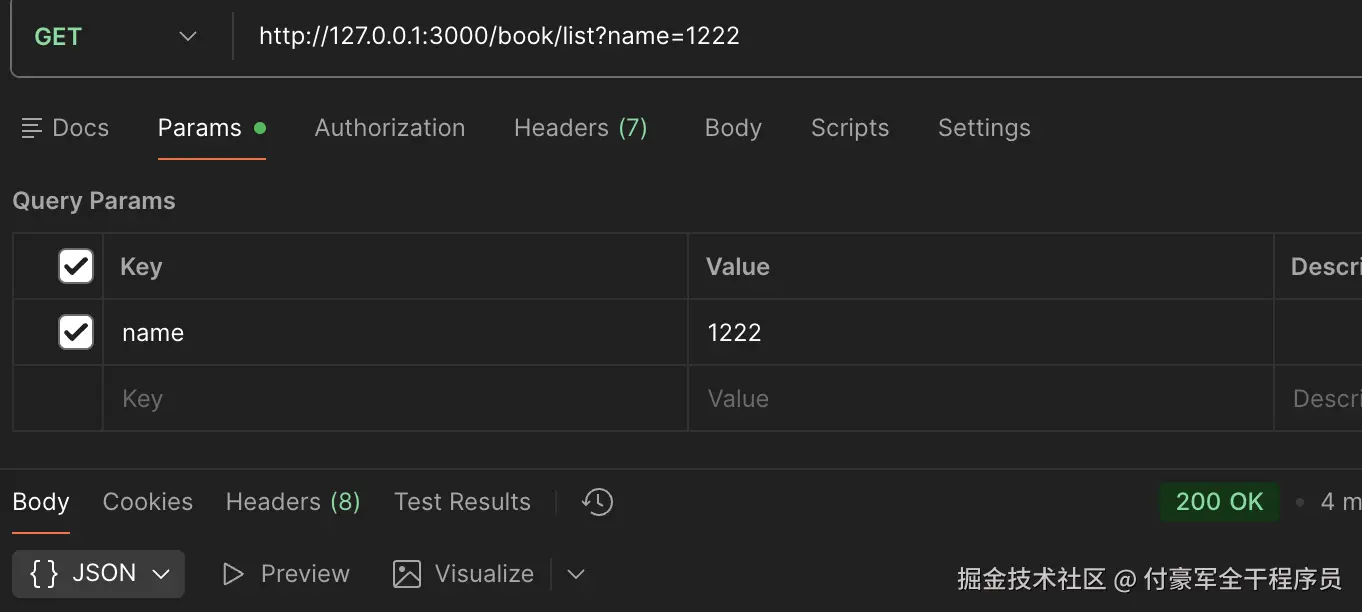Open the Test Results tab

click(462, 502)
